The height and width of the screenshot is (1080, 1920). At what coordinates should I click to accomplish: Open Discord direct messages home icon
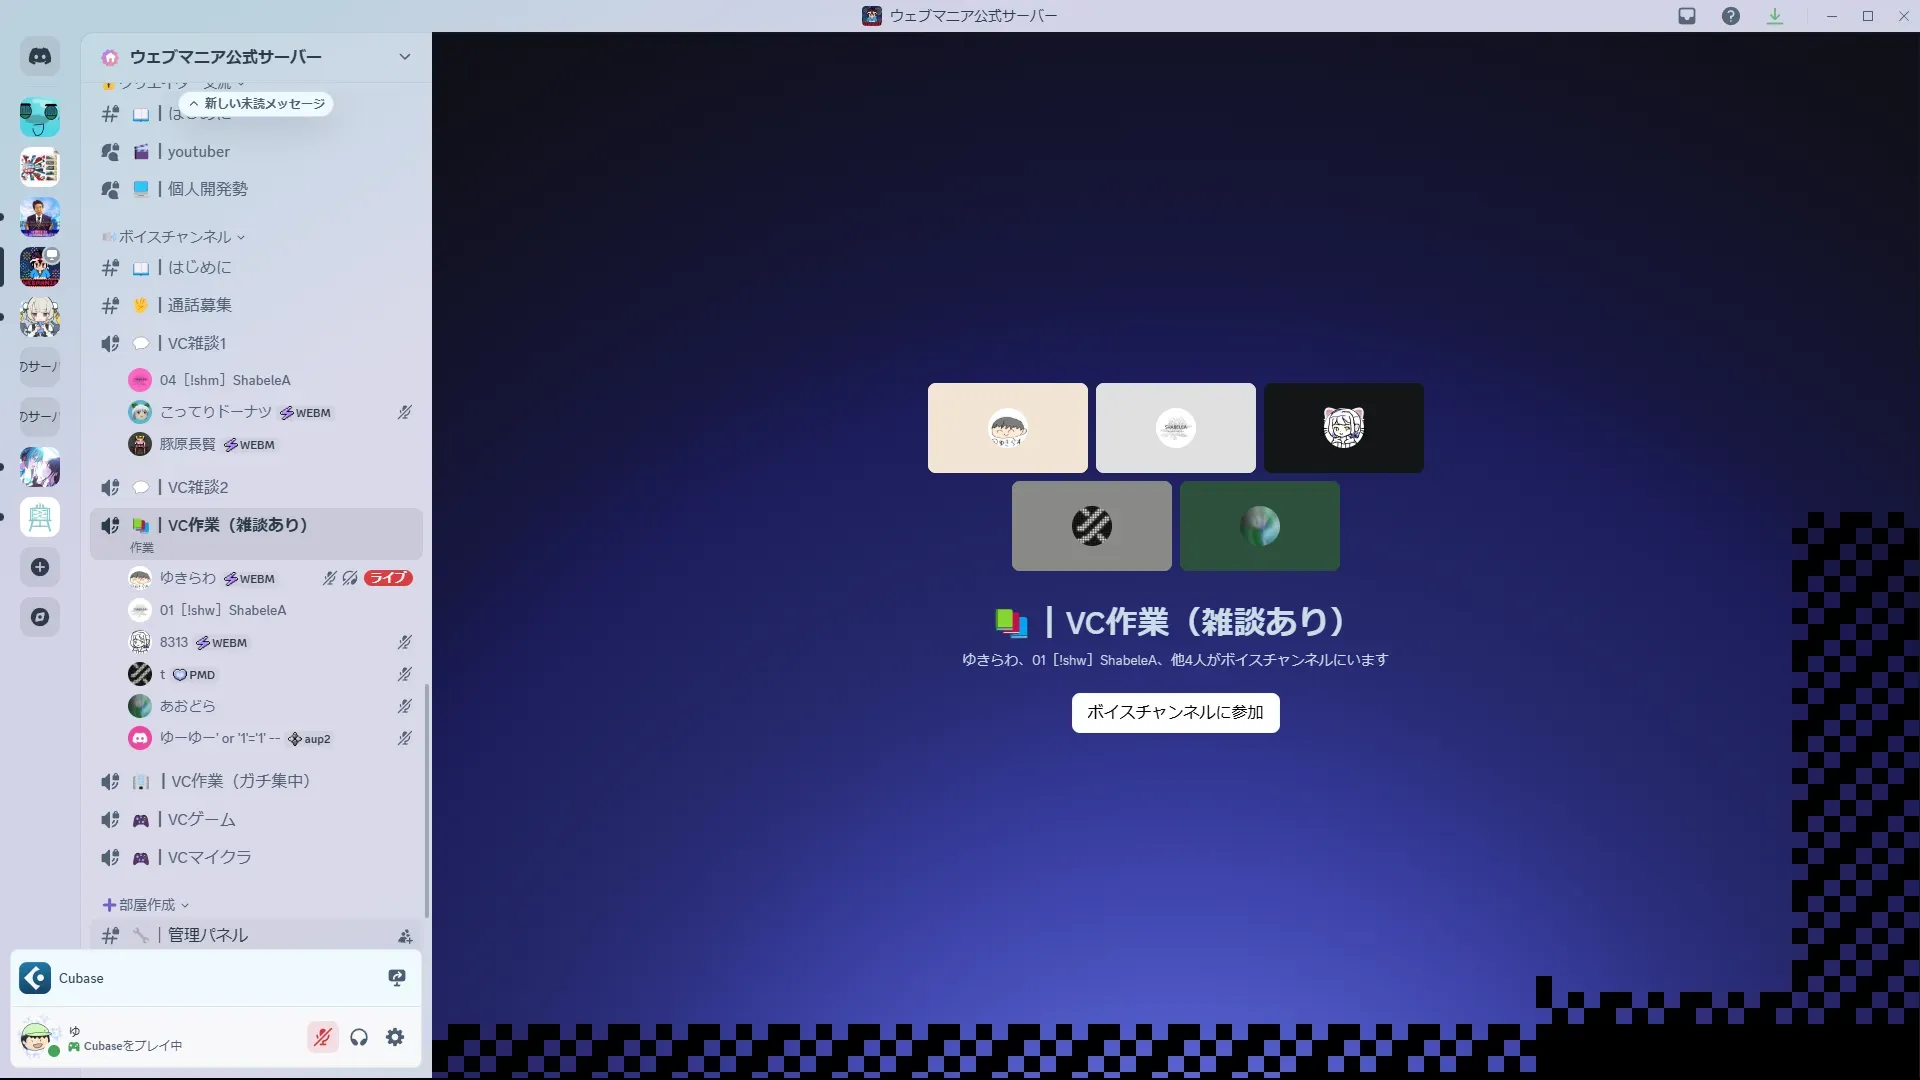tap(40, 57)
